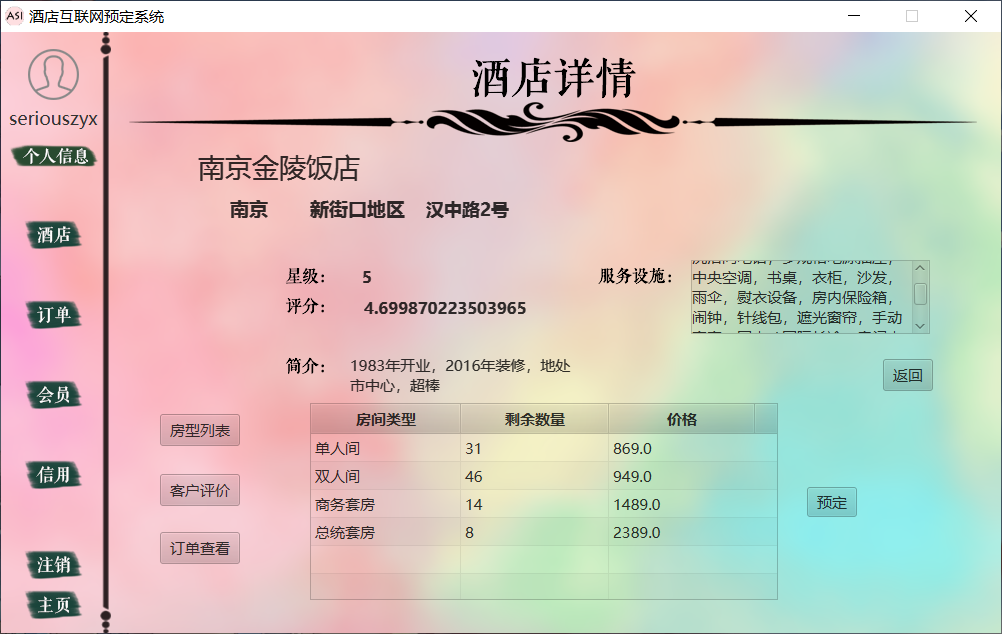Open 订单查看 for this hotel

pos(199,548)
